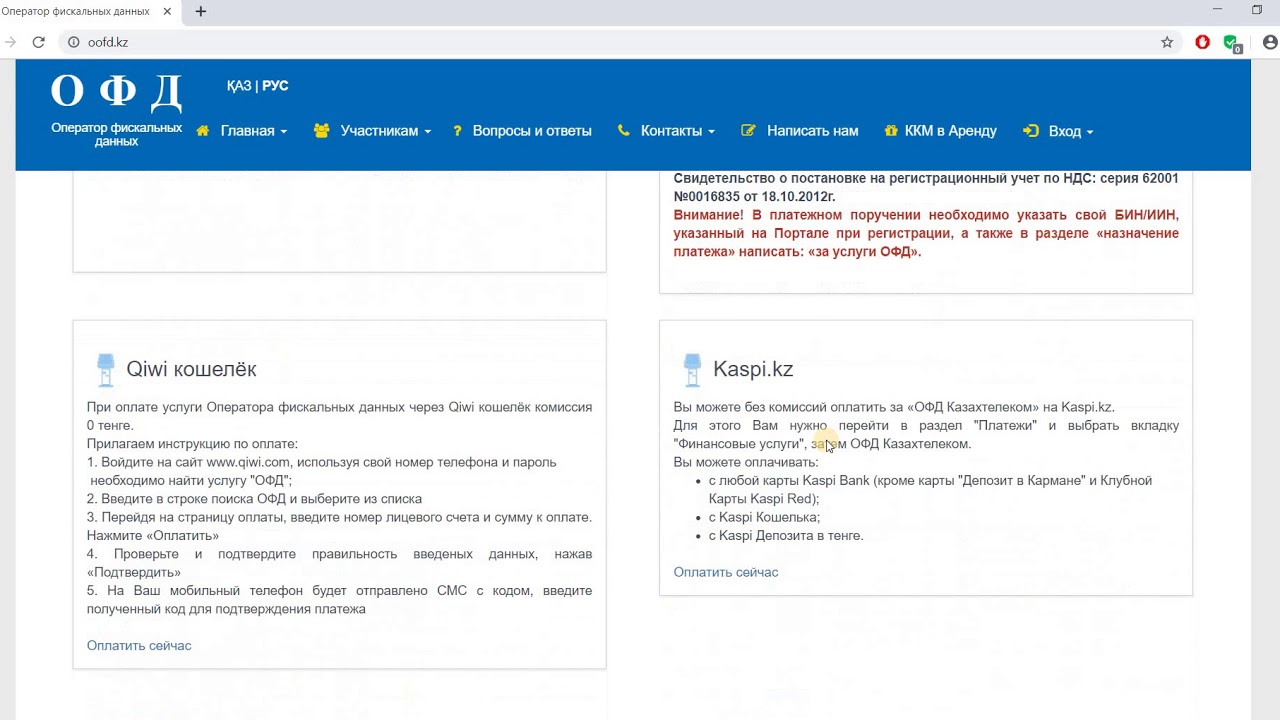Viewport: 1280px width, 720px height.
Task: Click the text 'с Kaspi Депозита в тенге.'
Action: click(786, 535)
